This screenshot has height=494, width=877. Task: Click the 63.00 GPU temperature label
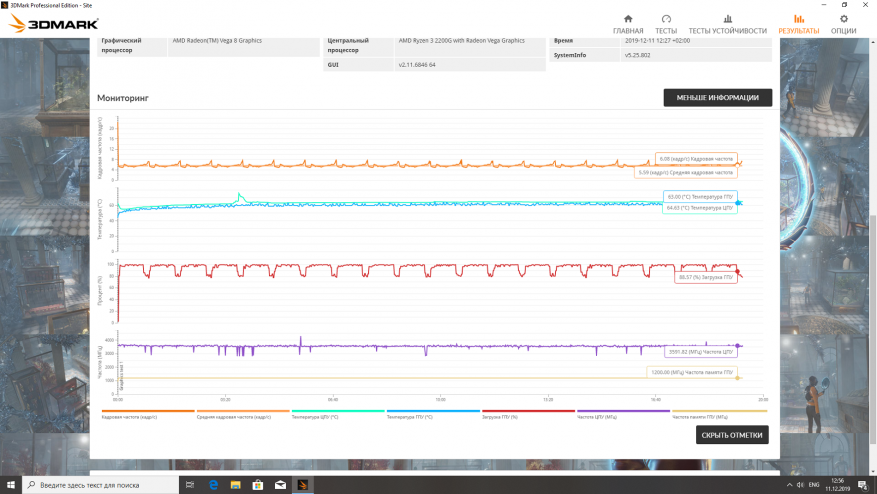[700, 197]
